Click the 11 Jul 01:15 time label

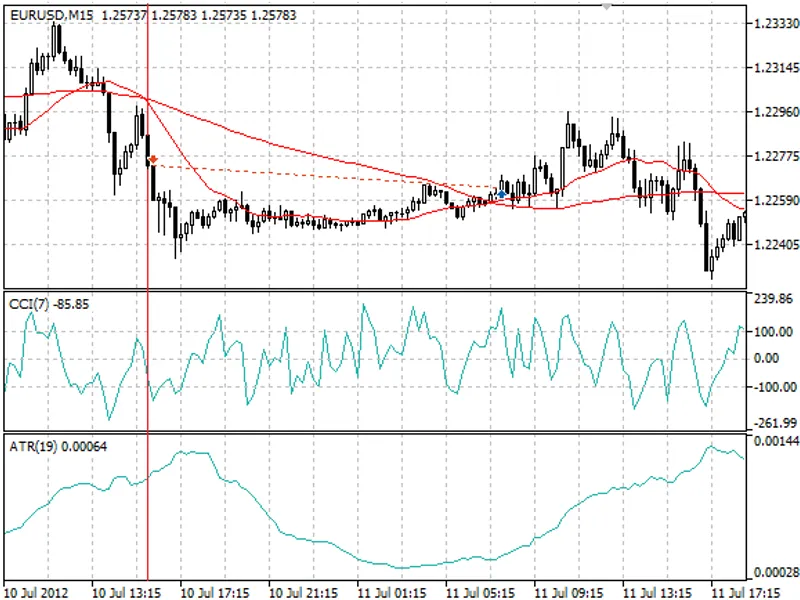click(391, 593)
